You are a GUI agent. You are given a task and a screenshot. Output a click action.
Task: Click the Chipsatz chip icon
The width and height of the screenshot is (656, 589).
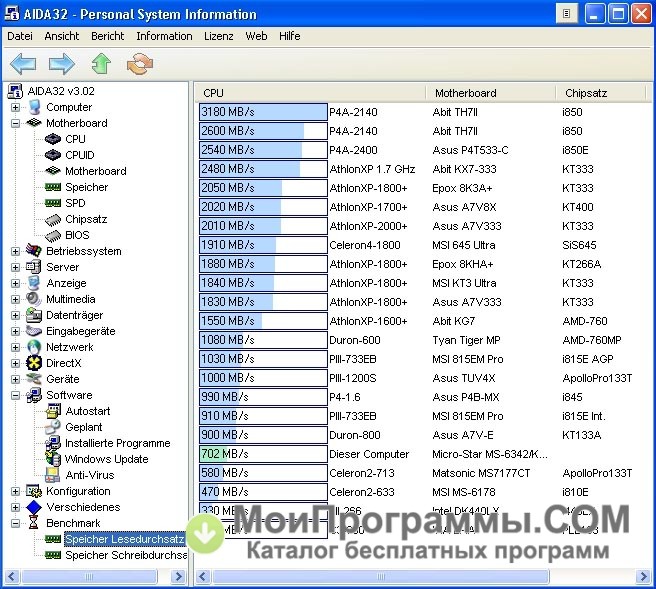click(x=53, y=219)
